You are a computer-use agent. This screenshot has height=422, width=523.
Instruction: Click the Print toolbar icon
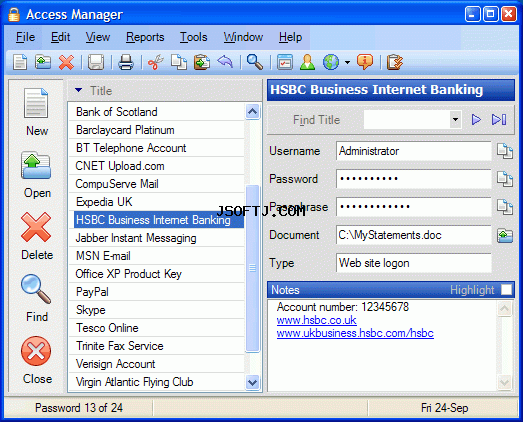pos(126,62)
